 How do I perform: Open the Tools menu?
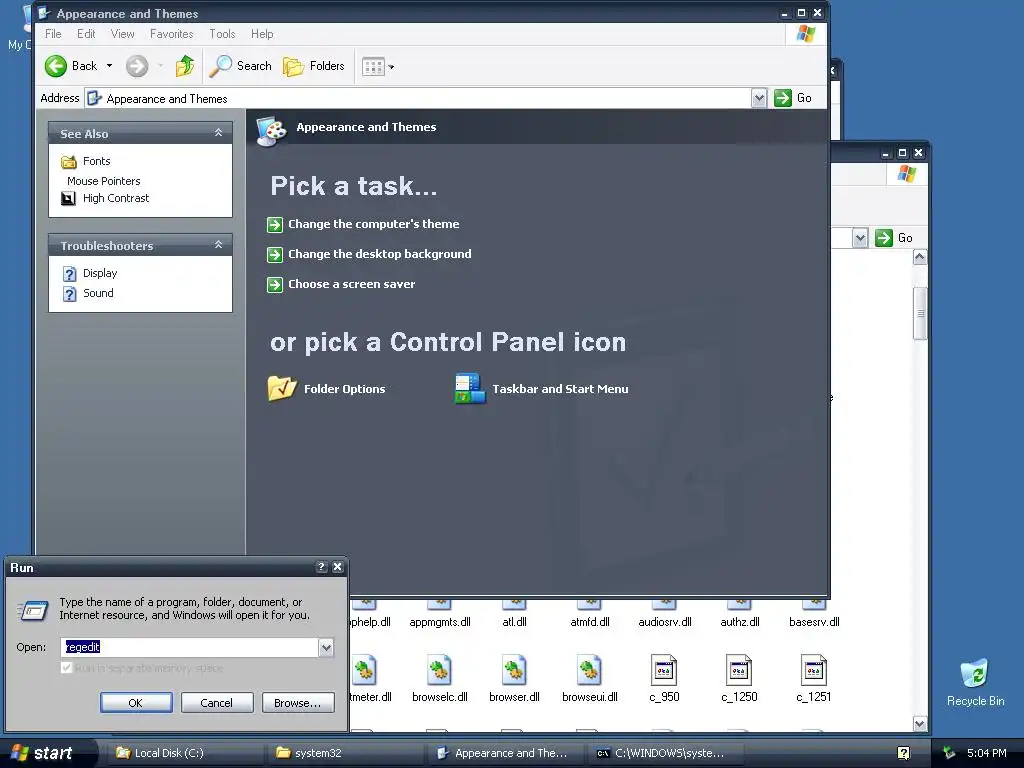click(x=222, y=34)
